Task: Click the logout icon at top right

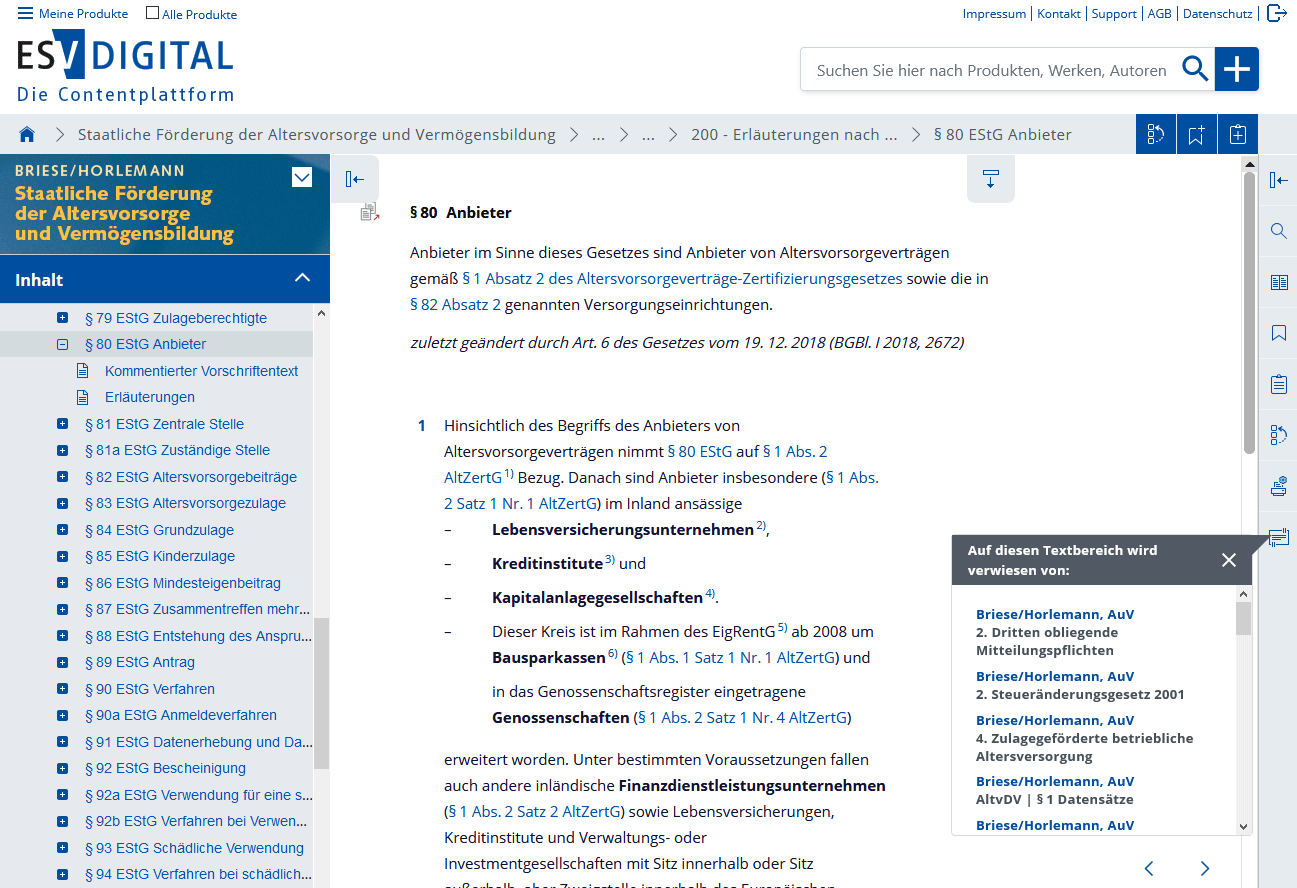Action: click(1277, 13)
